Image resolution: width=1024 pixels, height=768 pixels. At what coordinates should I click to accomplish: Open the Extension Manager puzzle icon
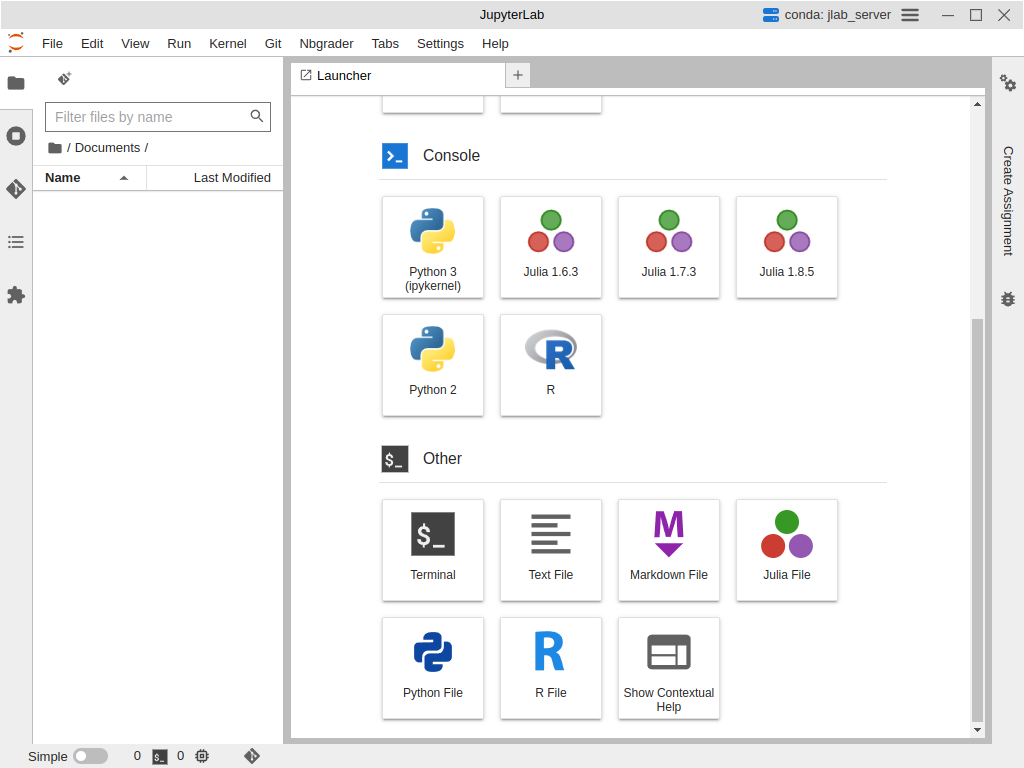point(16,295)
